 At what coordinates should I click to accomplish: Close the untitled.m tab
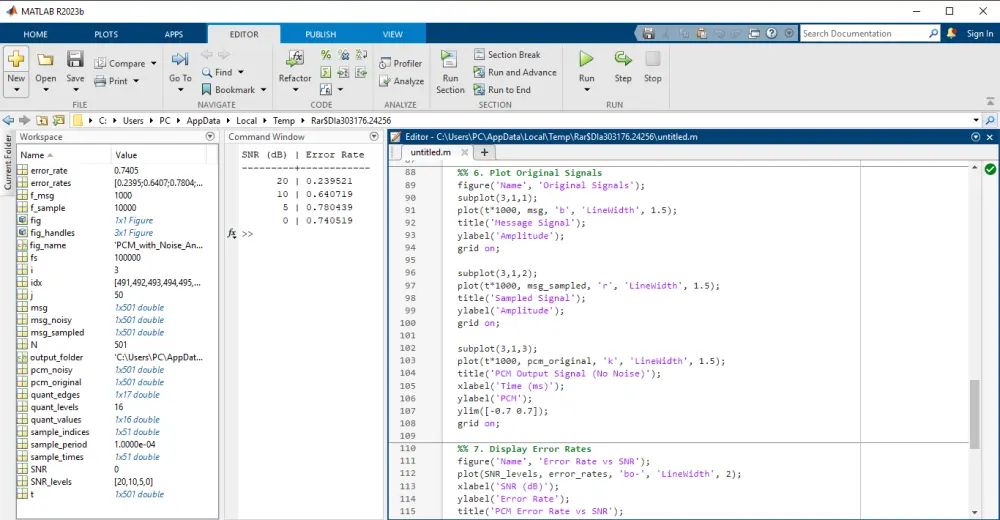(464, 152)
